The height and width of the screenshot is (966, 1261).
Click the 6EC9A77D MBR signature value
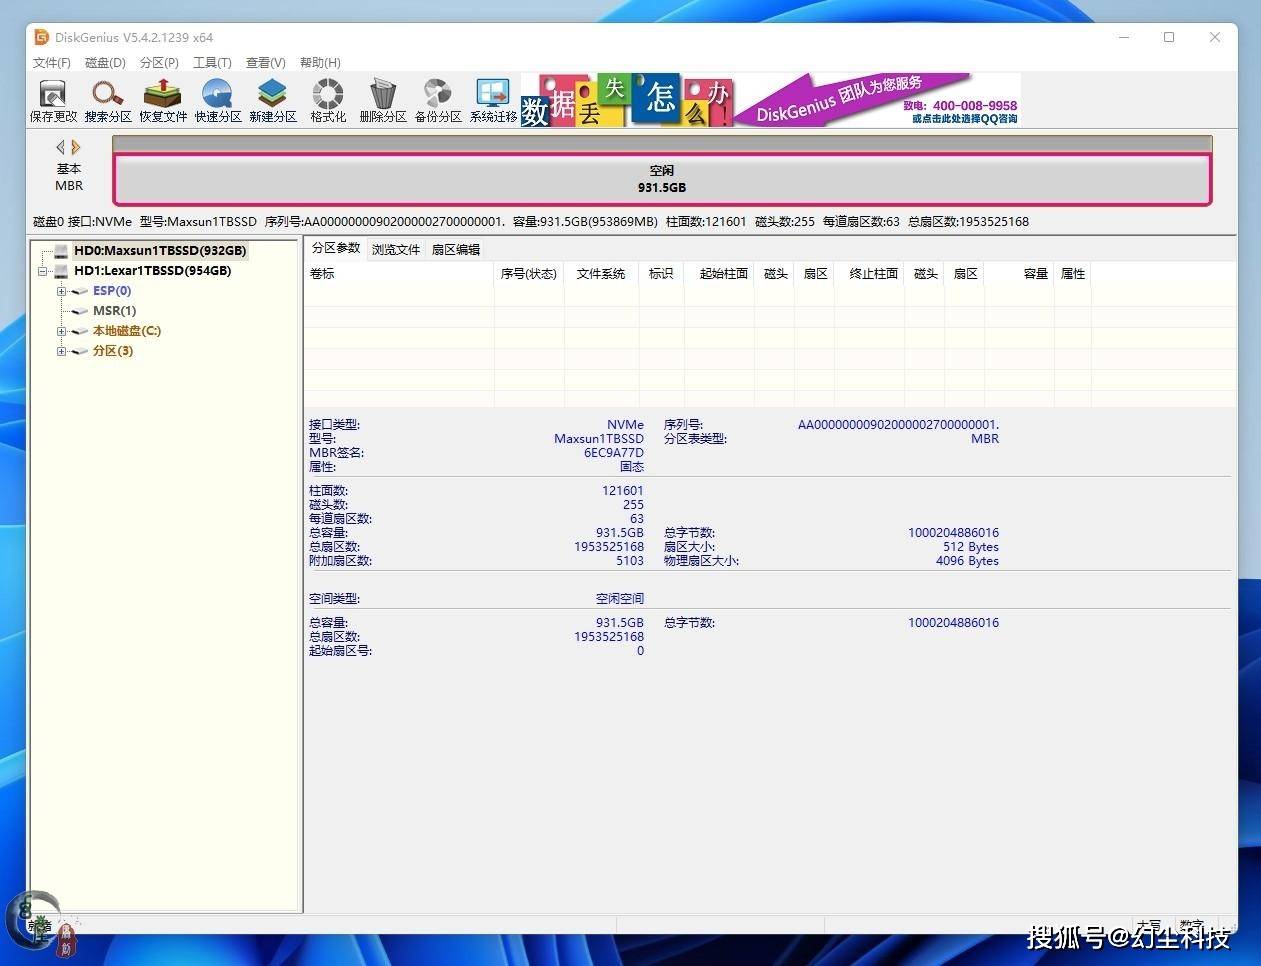[614, 453]
